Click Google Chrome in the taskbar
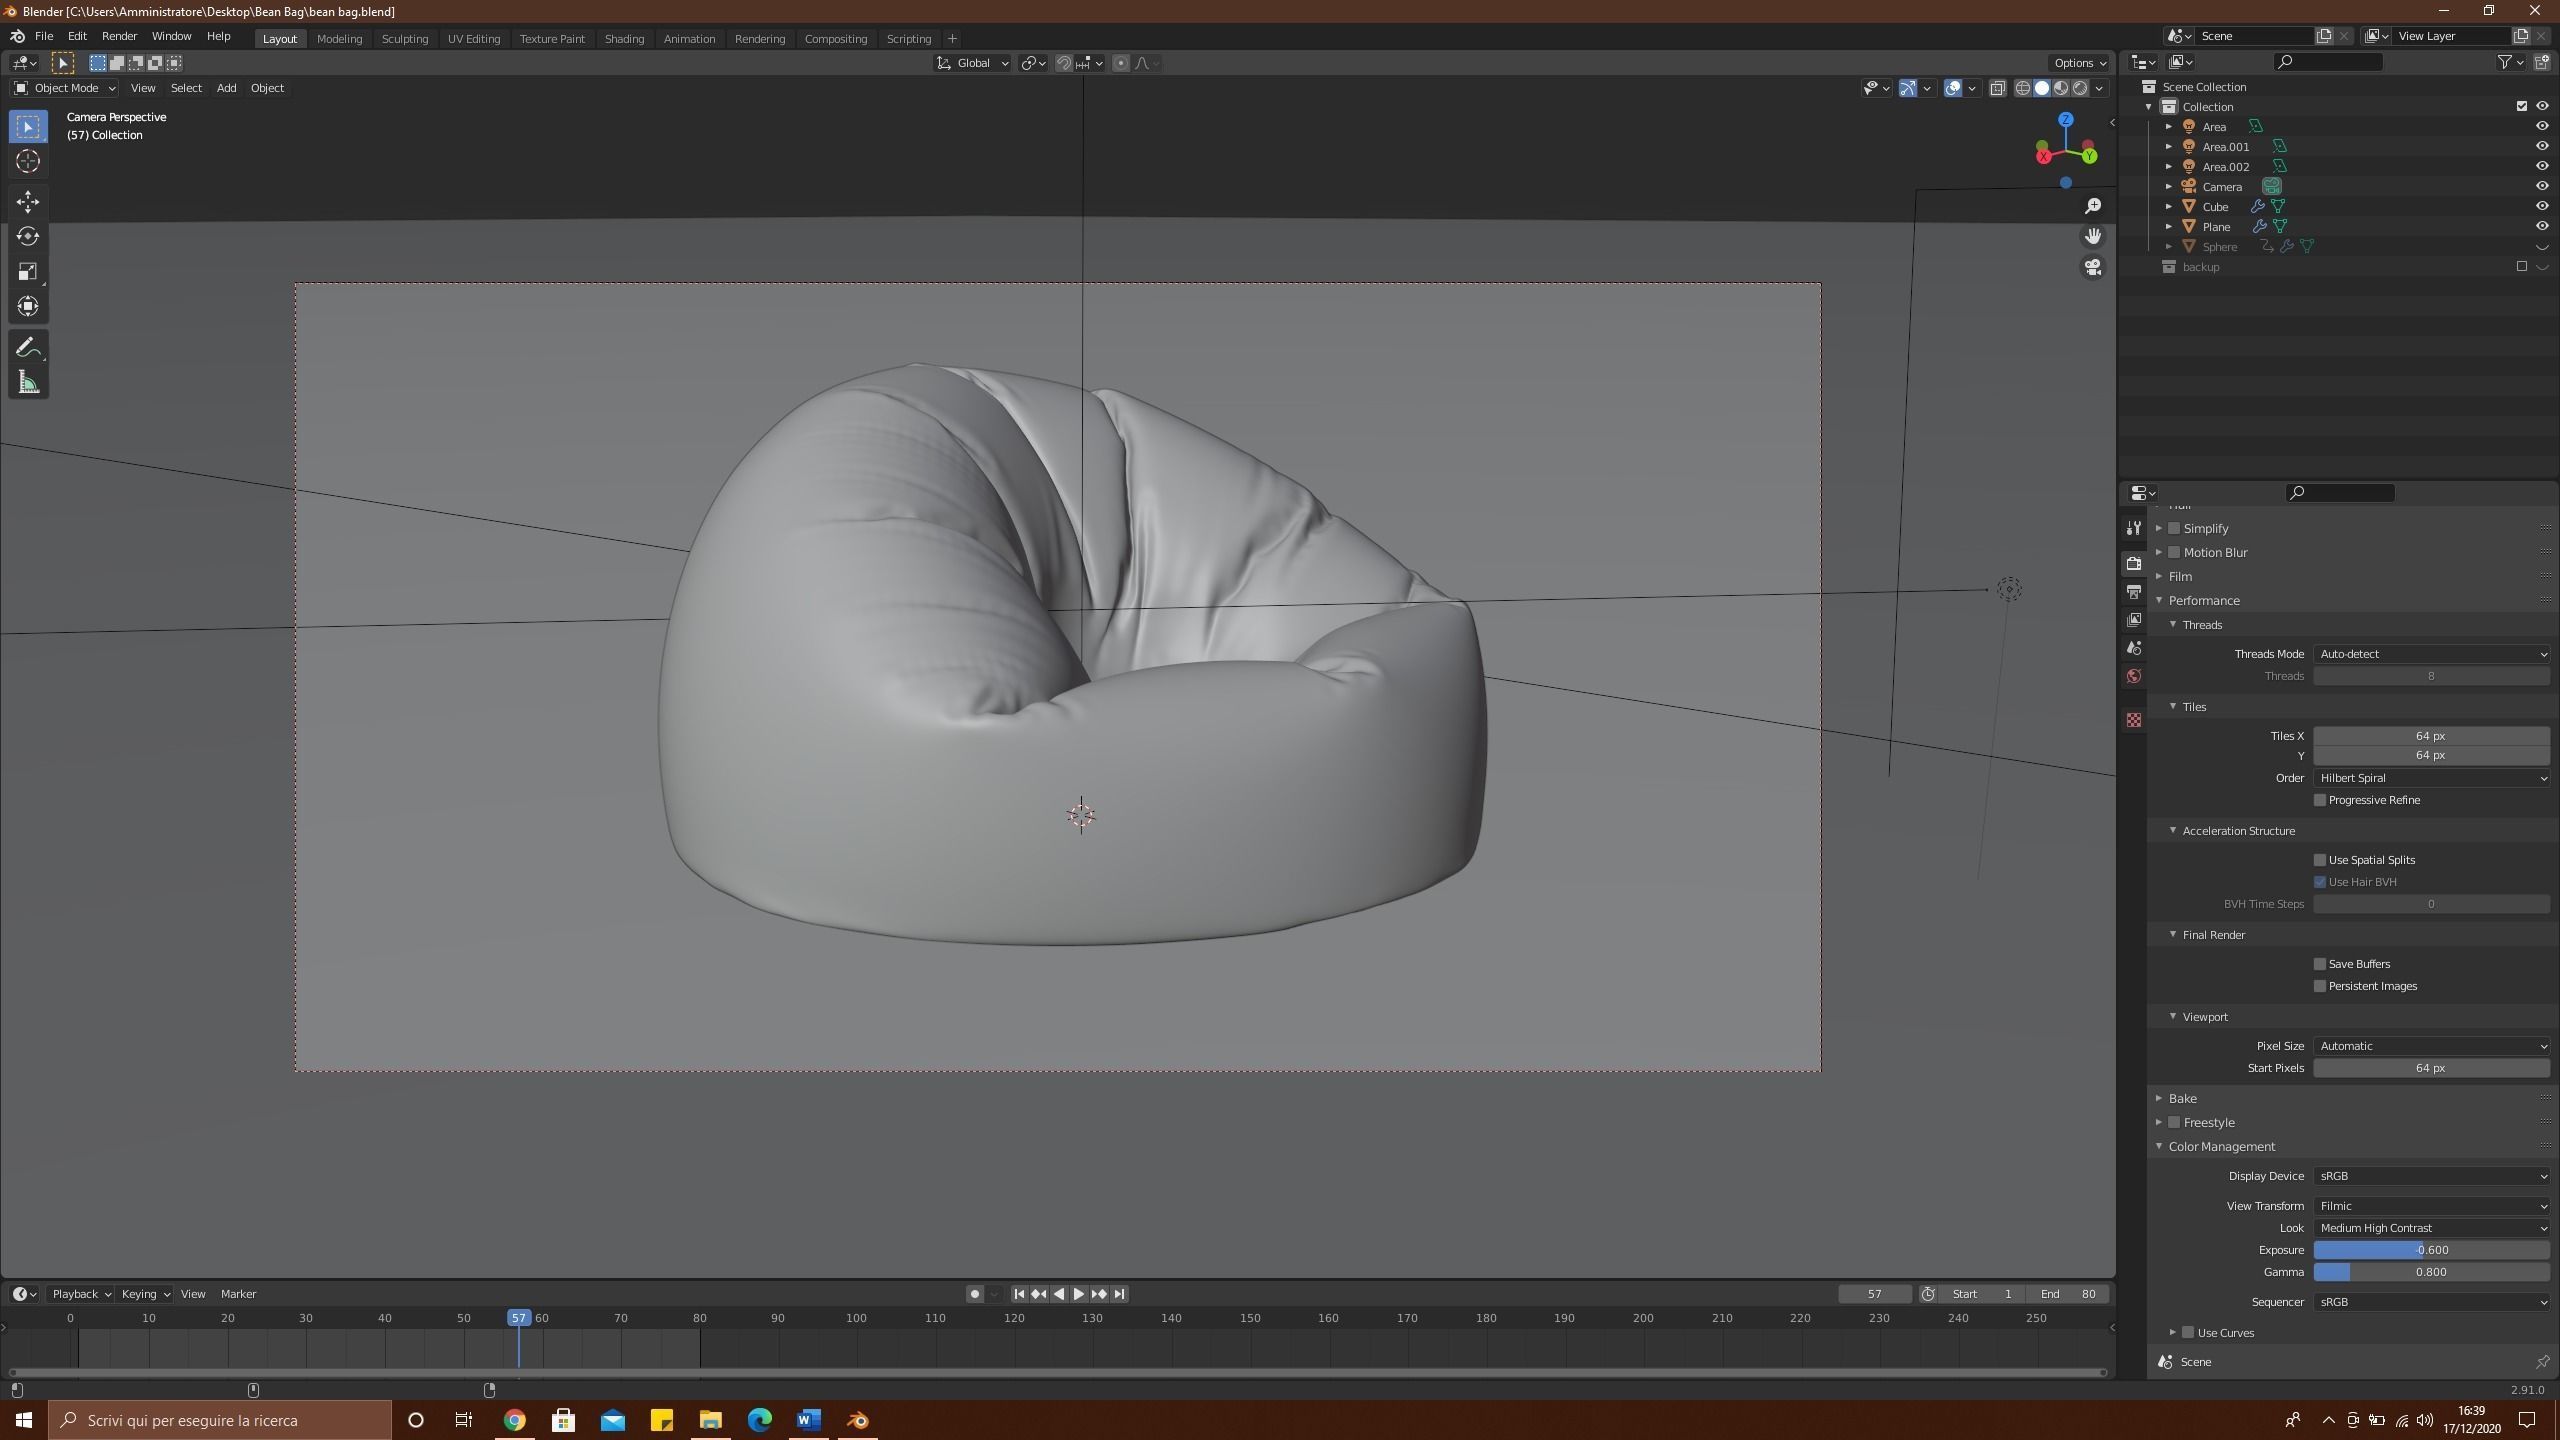The image size is (2560, 1440). click(514, 1420)
